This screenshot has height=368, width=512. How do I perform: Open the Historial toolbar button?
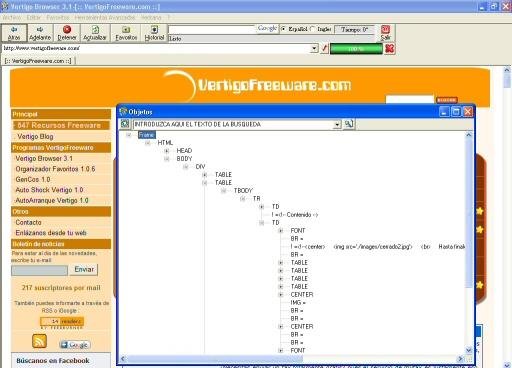pos(154,33)
